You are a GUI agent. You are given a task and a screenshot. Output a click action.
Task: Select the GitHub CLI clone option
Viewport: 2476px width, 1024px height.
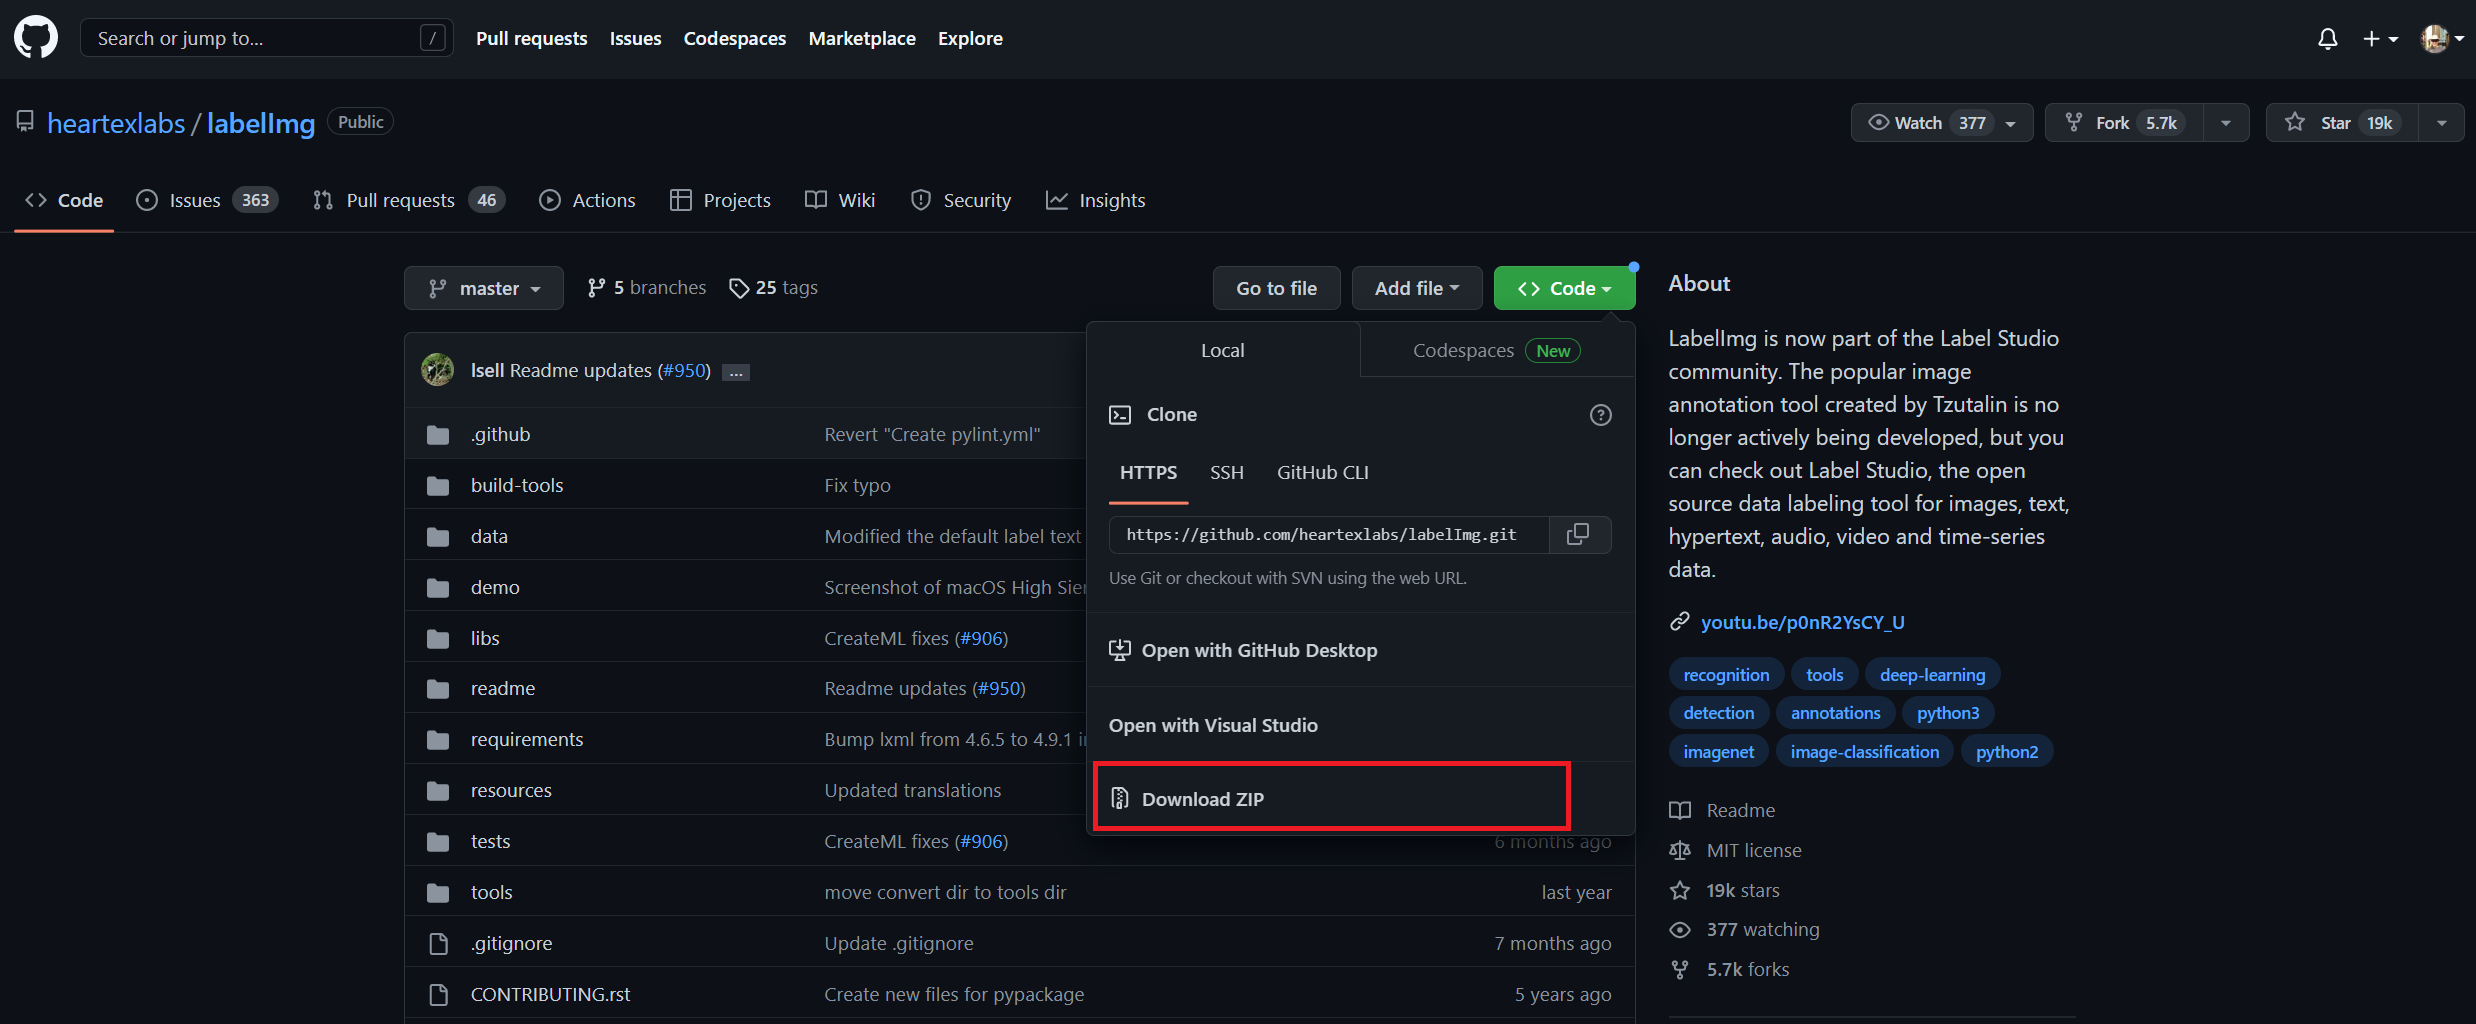pos(1322,473)
